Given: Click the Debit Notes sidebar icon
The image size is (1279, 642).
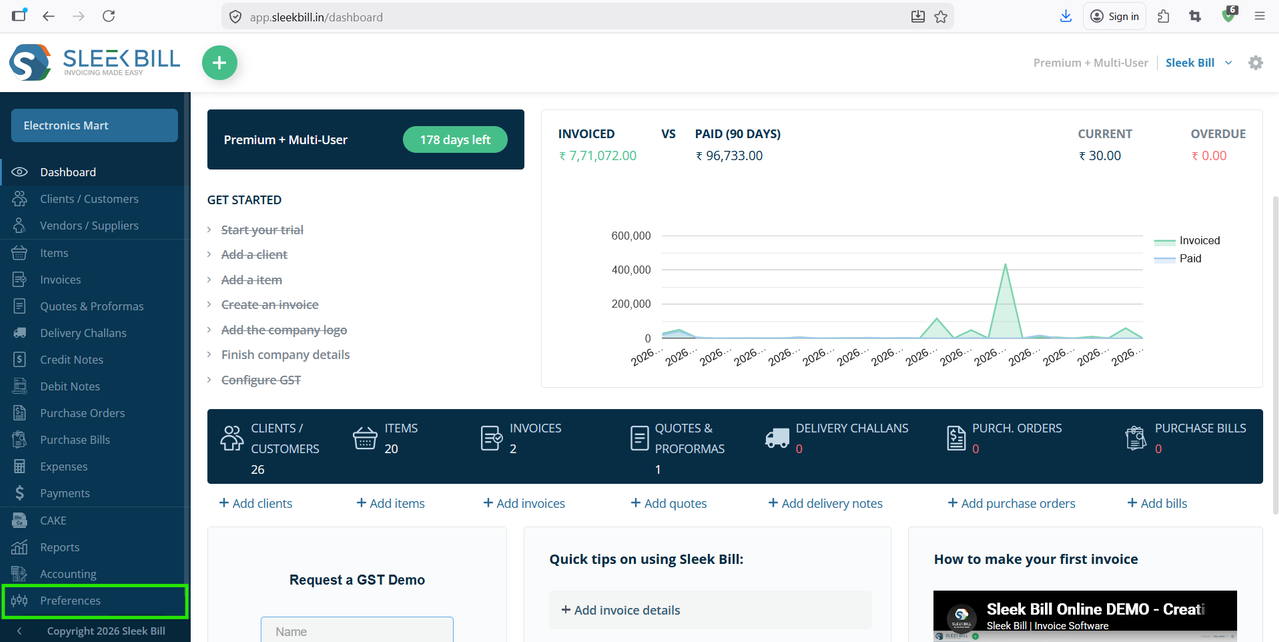Looking at the screenshot, I should click(19, 386).
